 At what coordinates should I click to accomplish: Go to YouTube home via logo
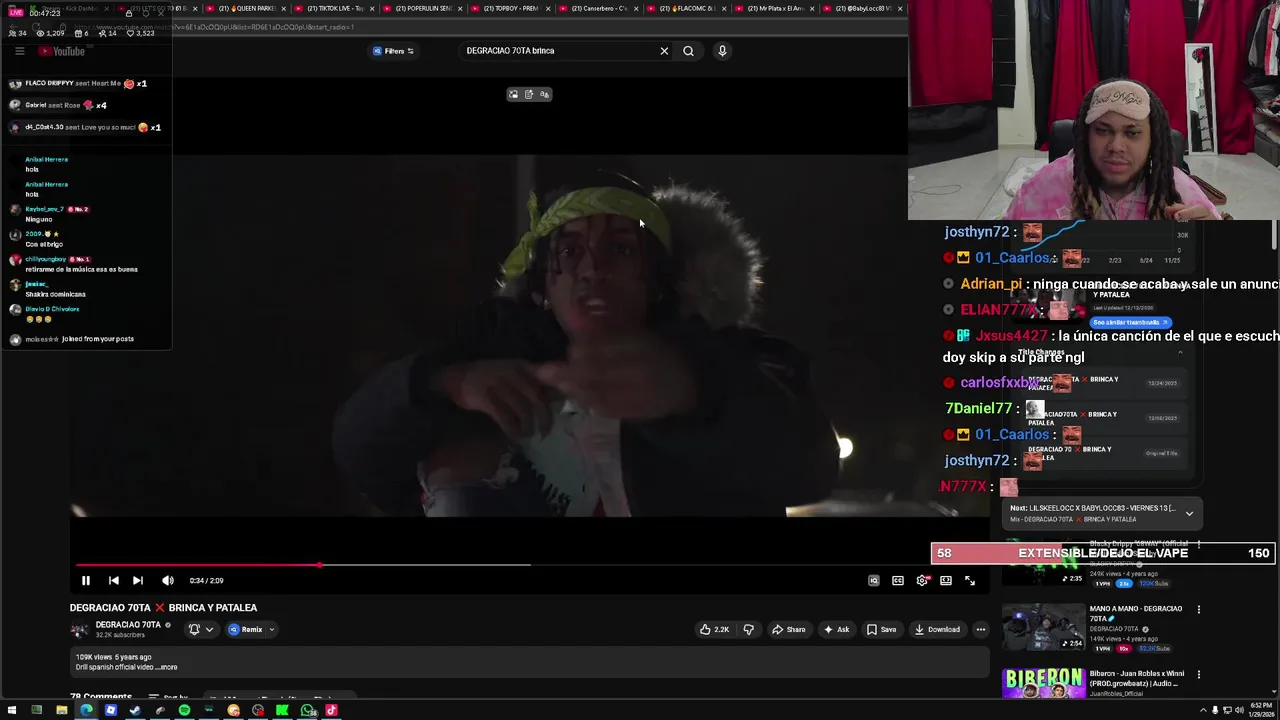(x=62, y=51)
